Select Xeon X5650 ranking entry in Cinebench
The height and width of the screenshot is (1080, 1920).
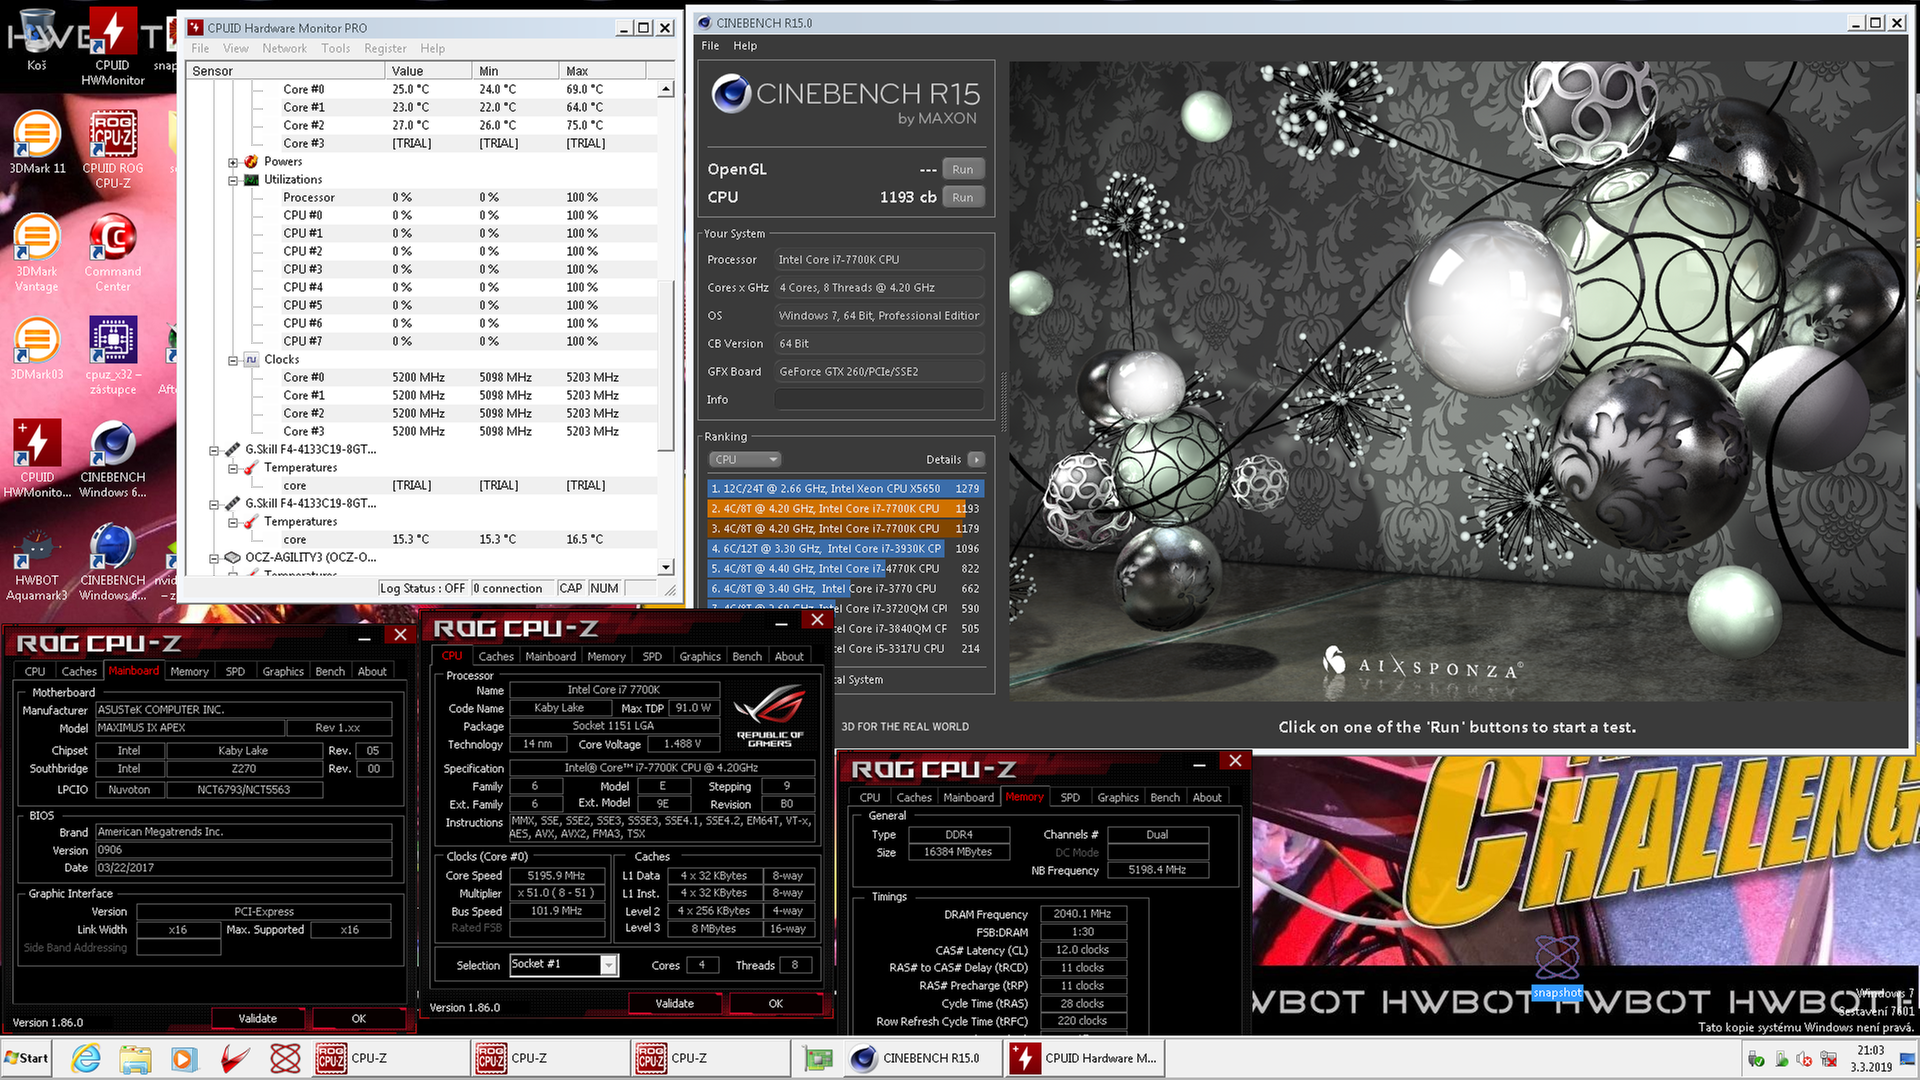click(845, 488)
